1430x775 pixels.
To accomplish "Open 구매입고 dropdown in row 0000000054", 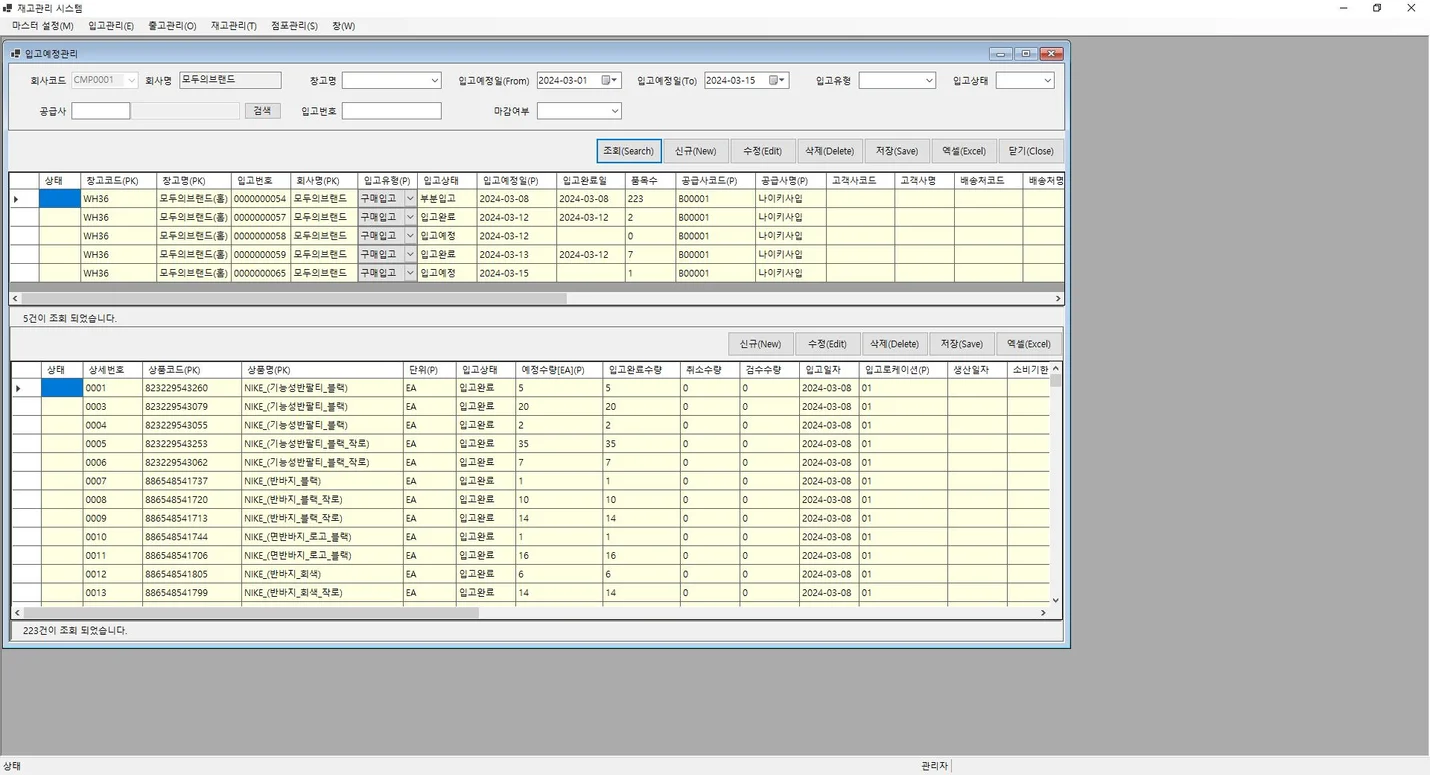I will 410,198.
